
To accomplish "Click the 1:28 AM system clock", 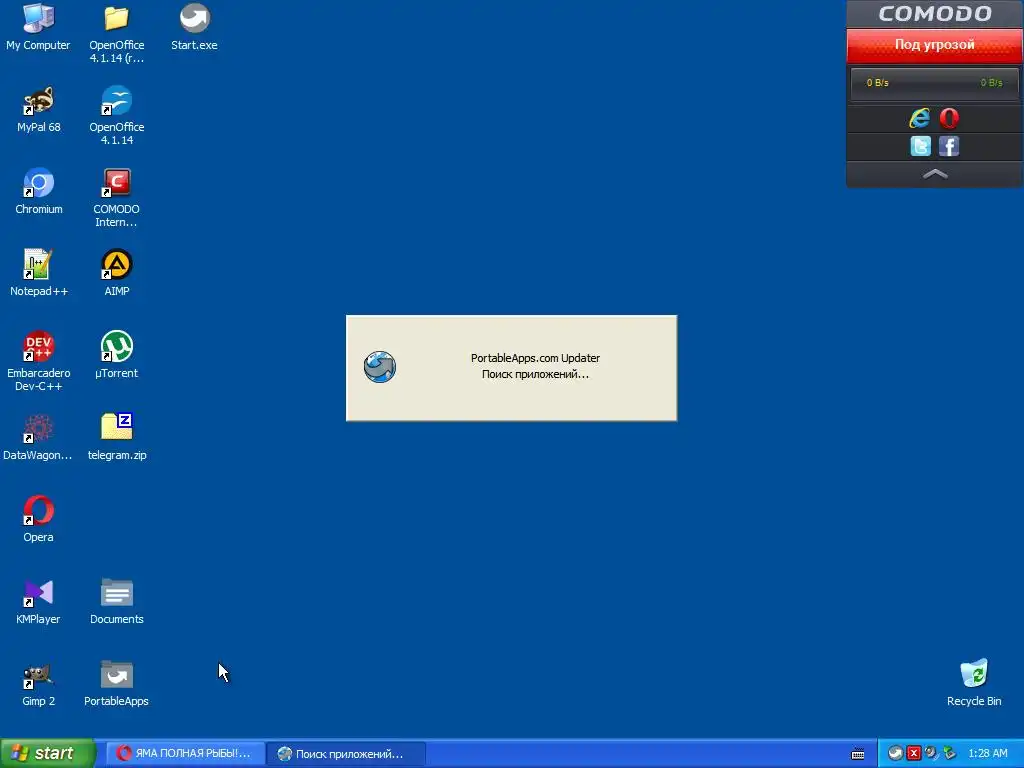I will [x=987, y=754].
